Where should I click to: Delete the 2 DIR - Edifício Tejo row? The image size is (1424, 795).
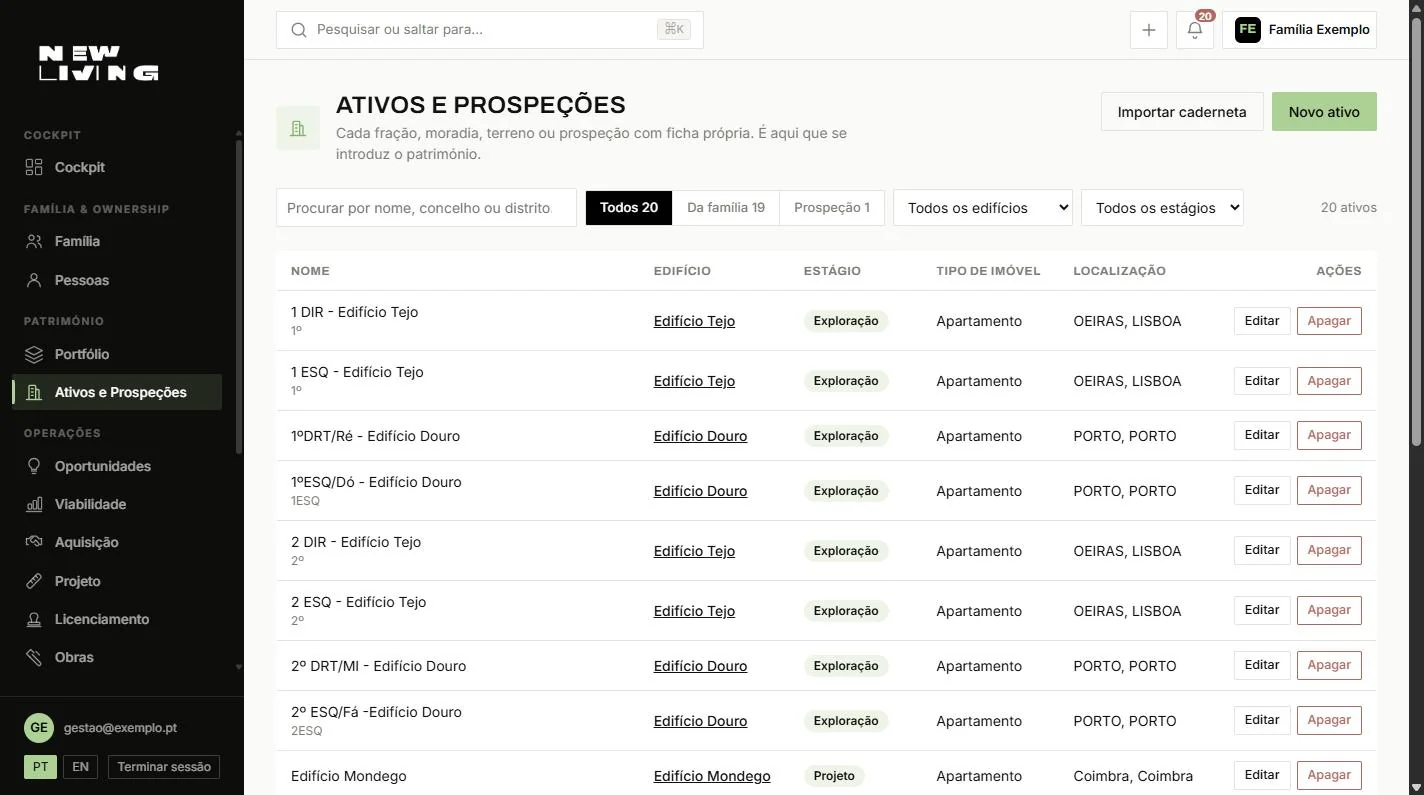pos(1329,550)
